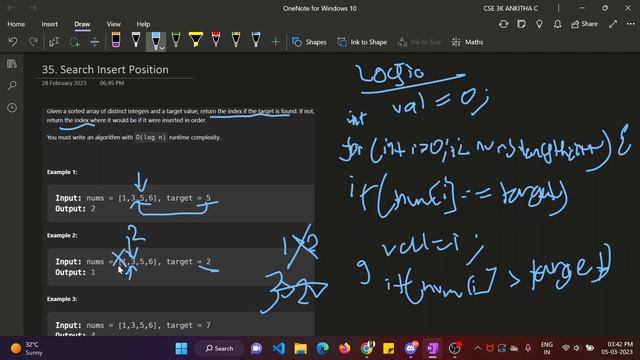The width and height of the screenshot is (640, 360).
Task: Expand hidden system tray icons
Action: tap(477, 348)
